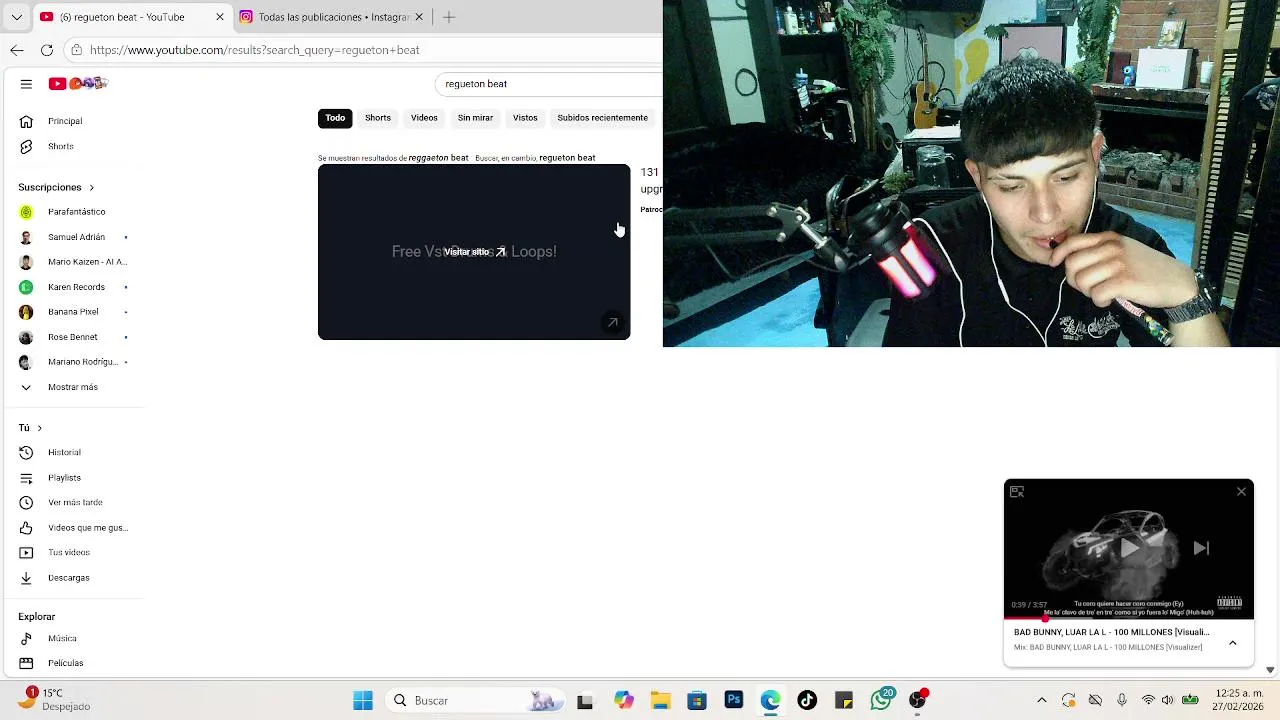The width and height of the screenshot is (1280, 720).
Task: Filter results by Sin mirar chip
Action: pos(475,118)
